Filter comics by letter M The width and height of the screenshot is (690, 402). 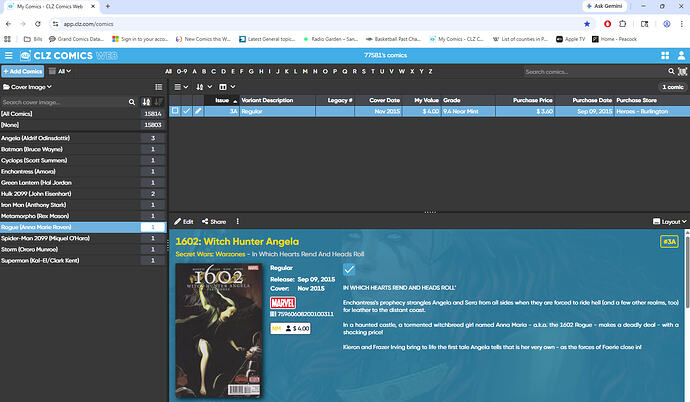[x=305, y=71]
